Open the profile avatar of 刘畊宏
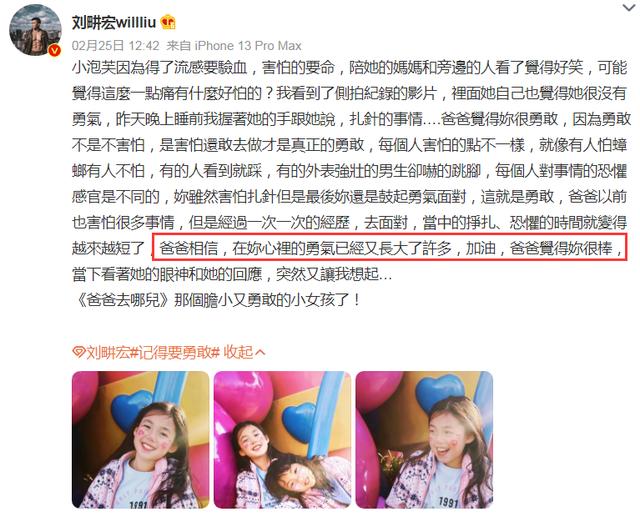 click(x=35, y=29)
